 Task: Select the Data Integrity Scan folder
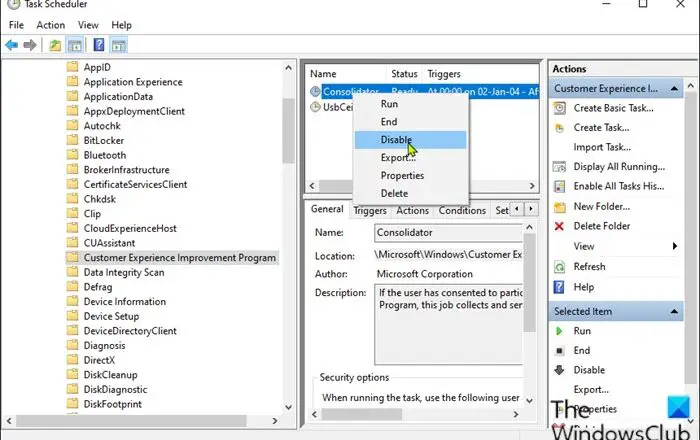124,273
